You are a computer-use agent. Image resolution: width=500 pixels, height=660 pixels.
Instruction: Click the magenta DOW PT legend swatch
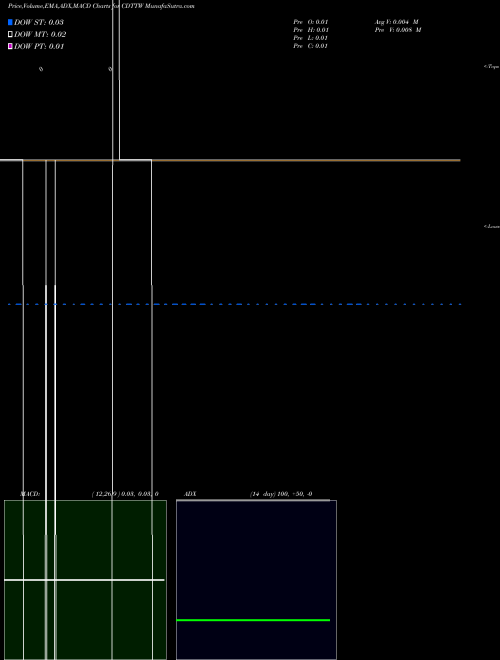click(10, 46)
